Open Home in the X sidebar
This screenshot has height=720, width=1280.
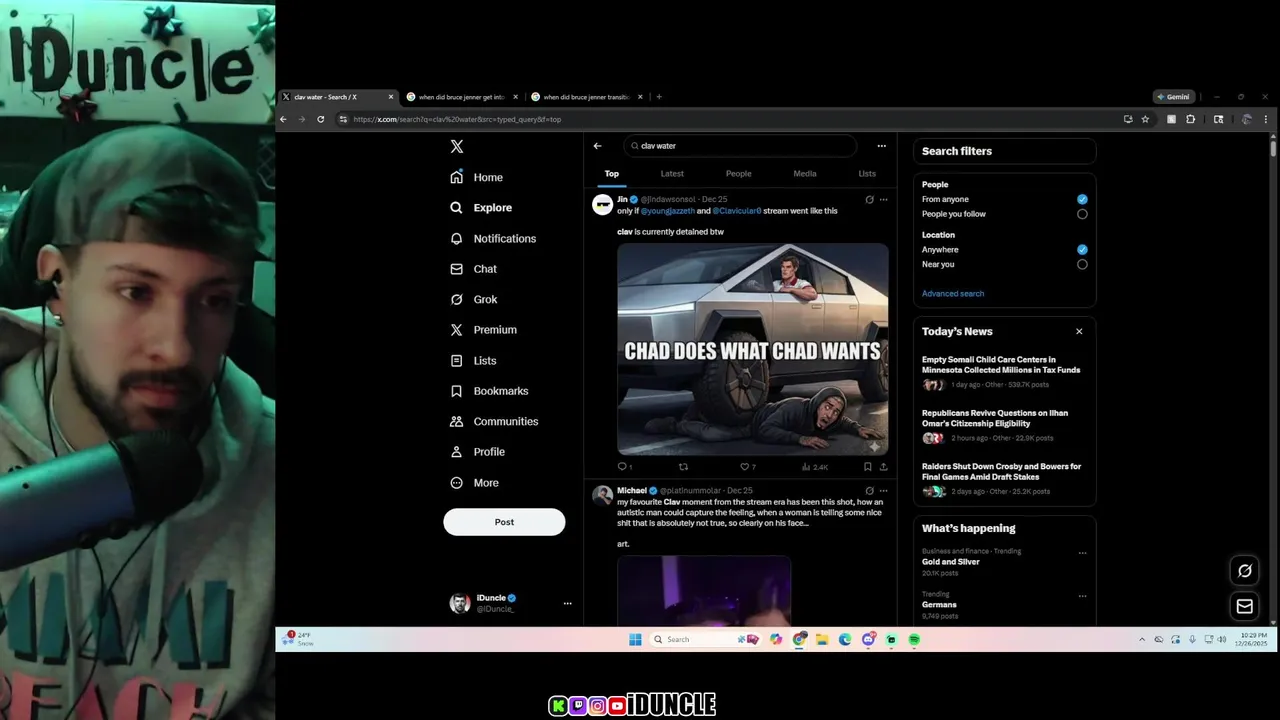(x=476, y=177)
